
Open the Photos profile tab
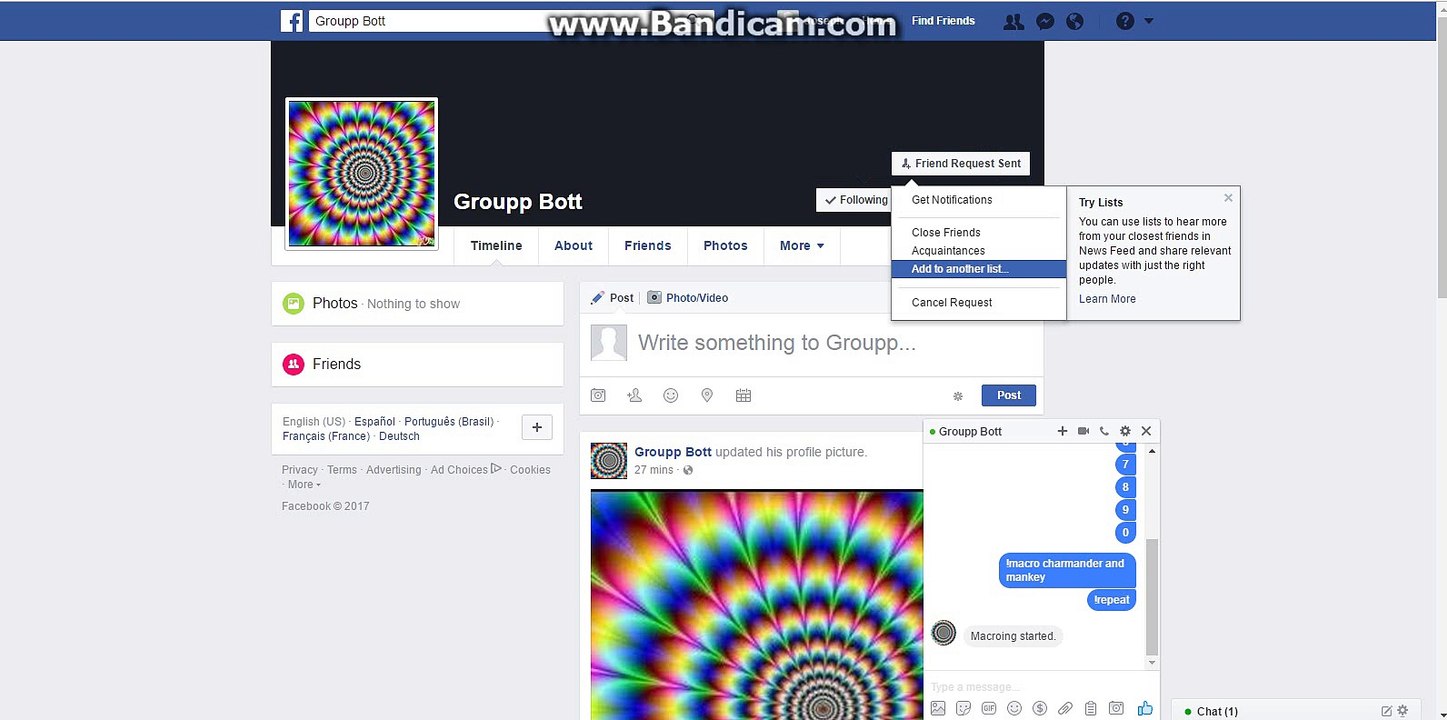(726, 246)
